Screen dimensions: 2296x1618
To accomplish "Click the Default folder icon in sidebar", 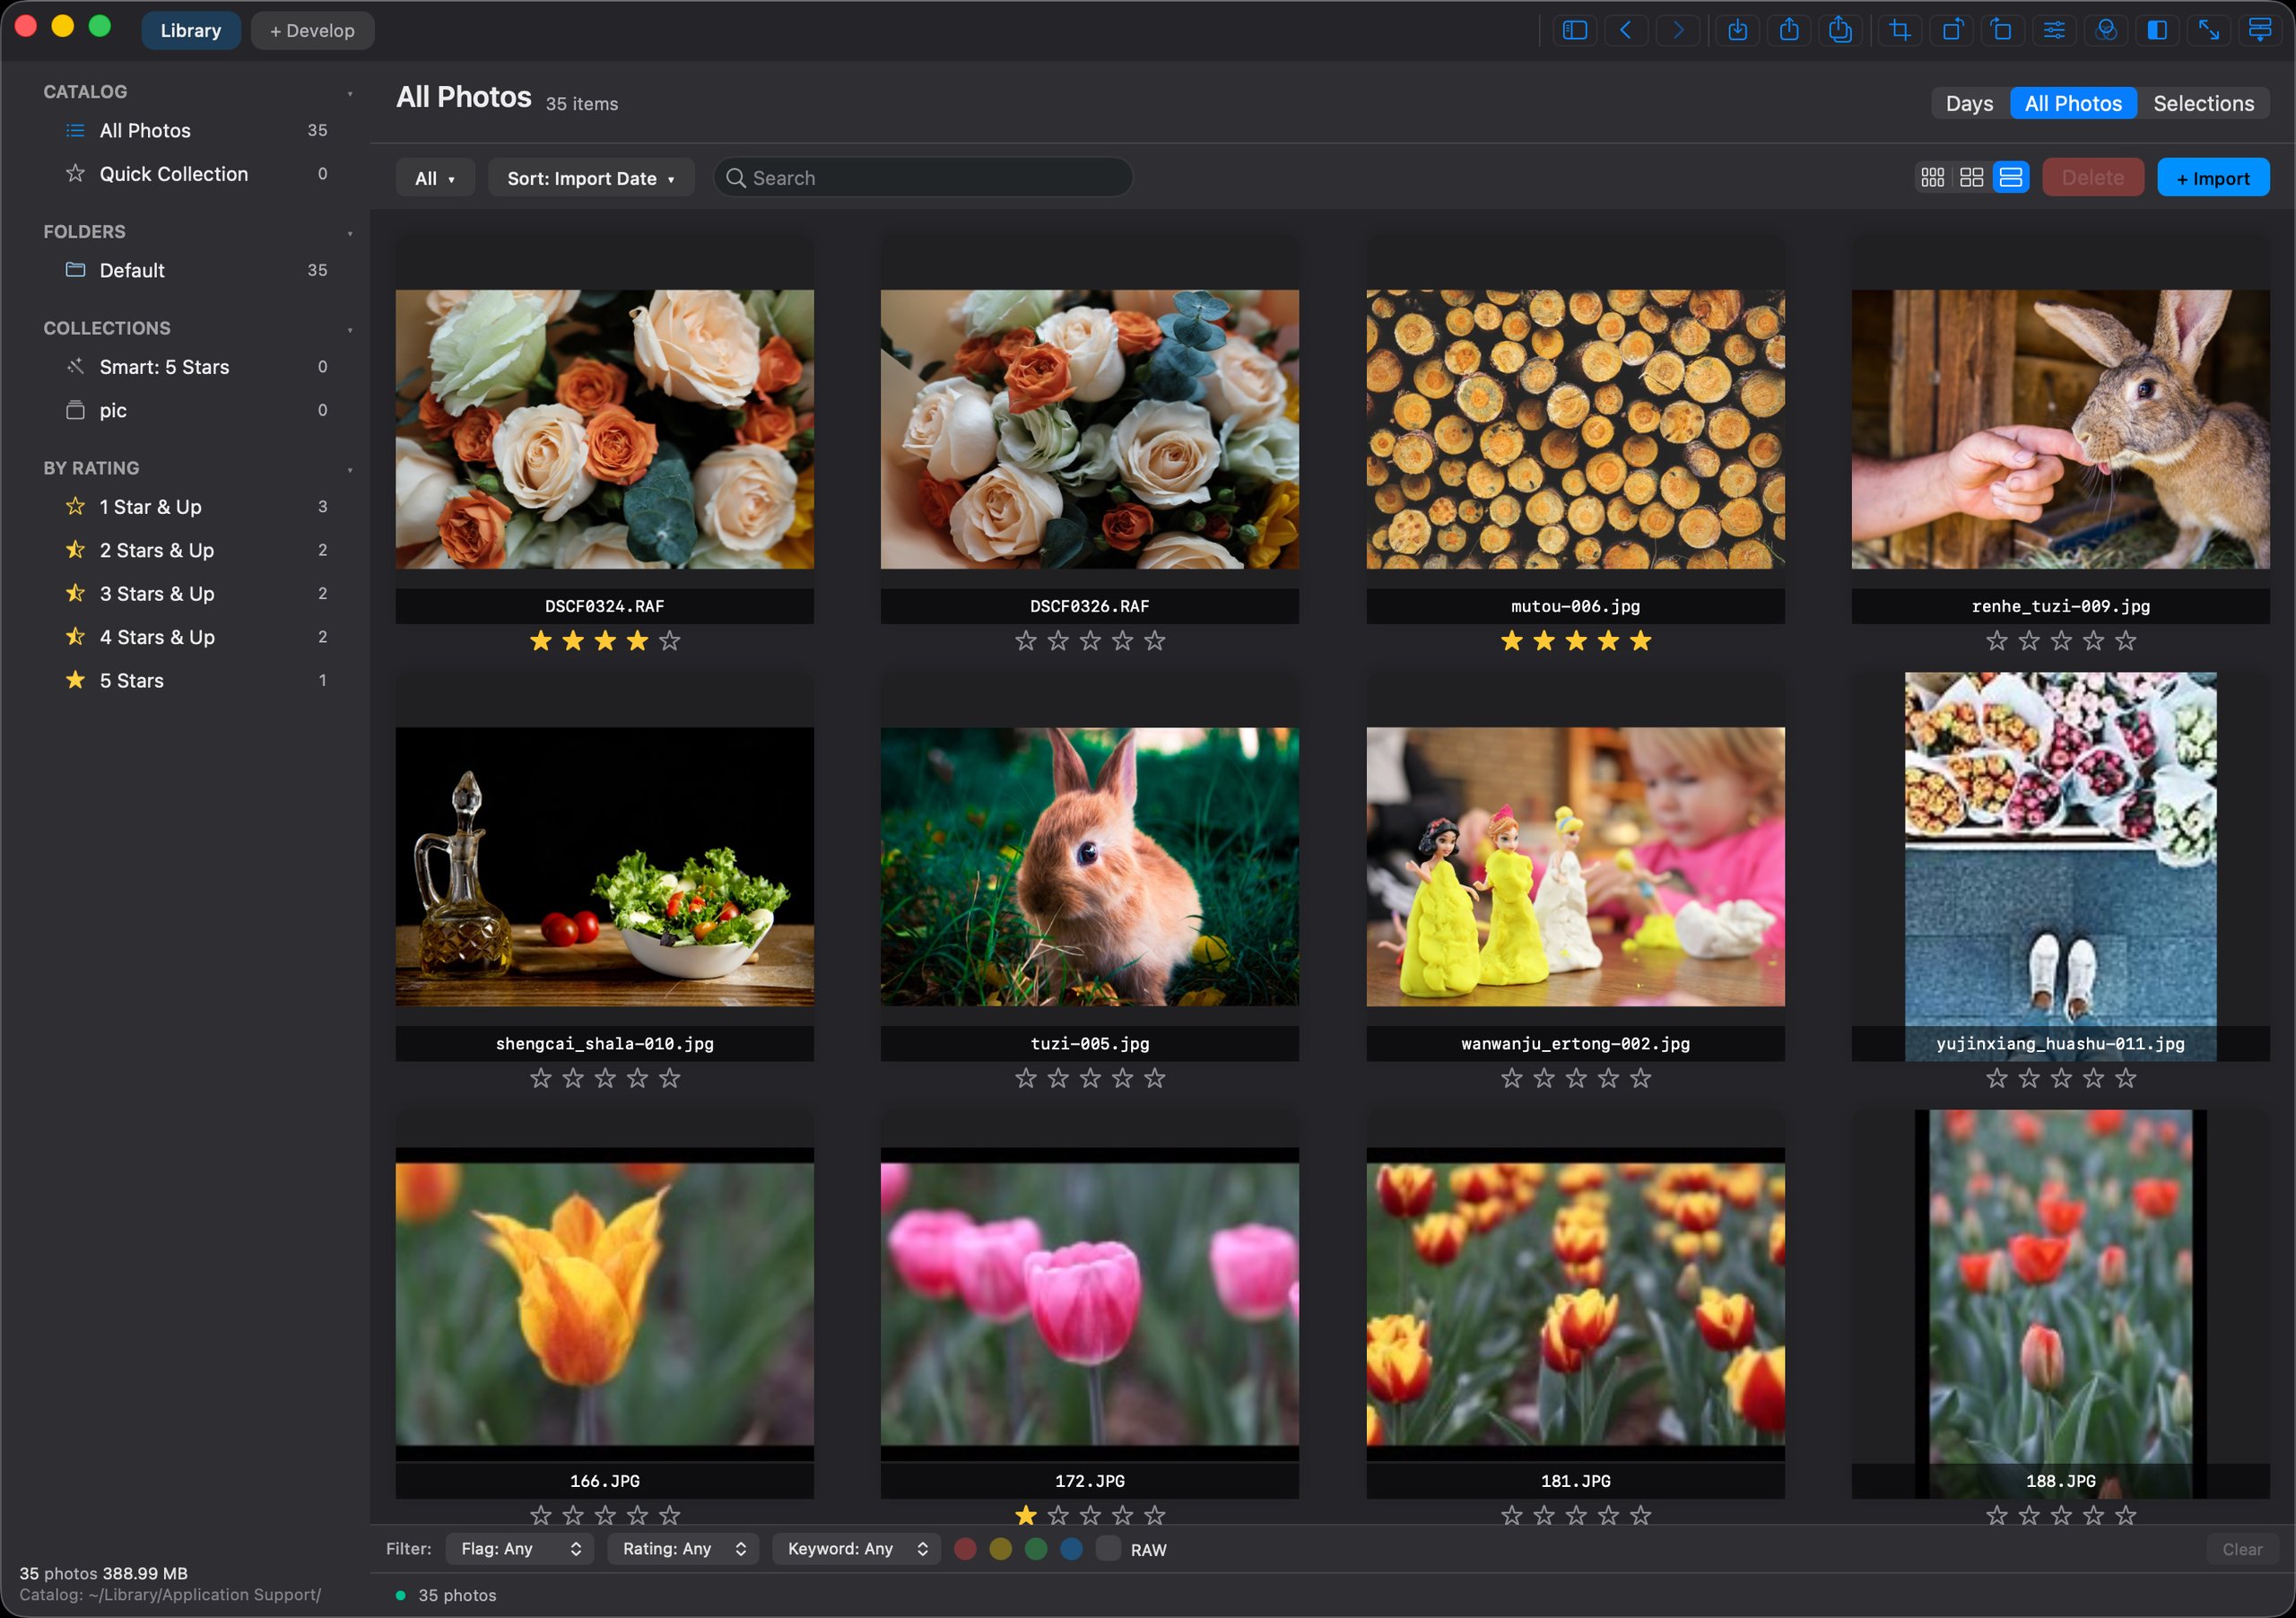I will [x=75, y=269].
